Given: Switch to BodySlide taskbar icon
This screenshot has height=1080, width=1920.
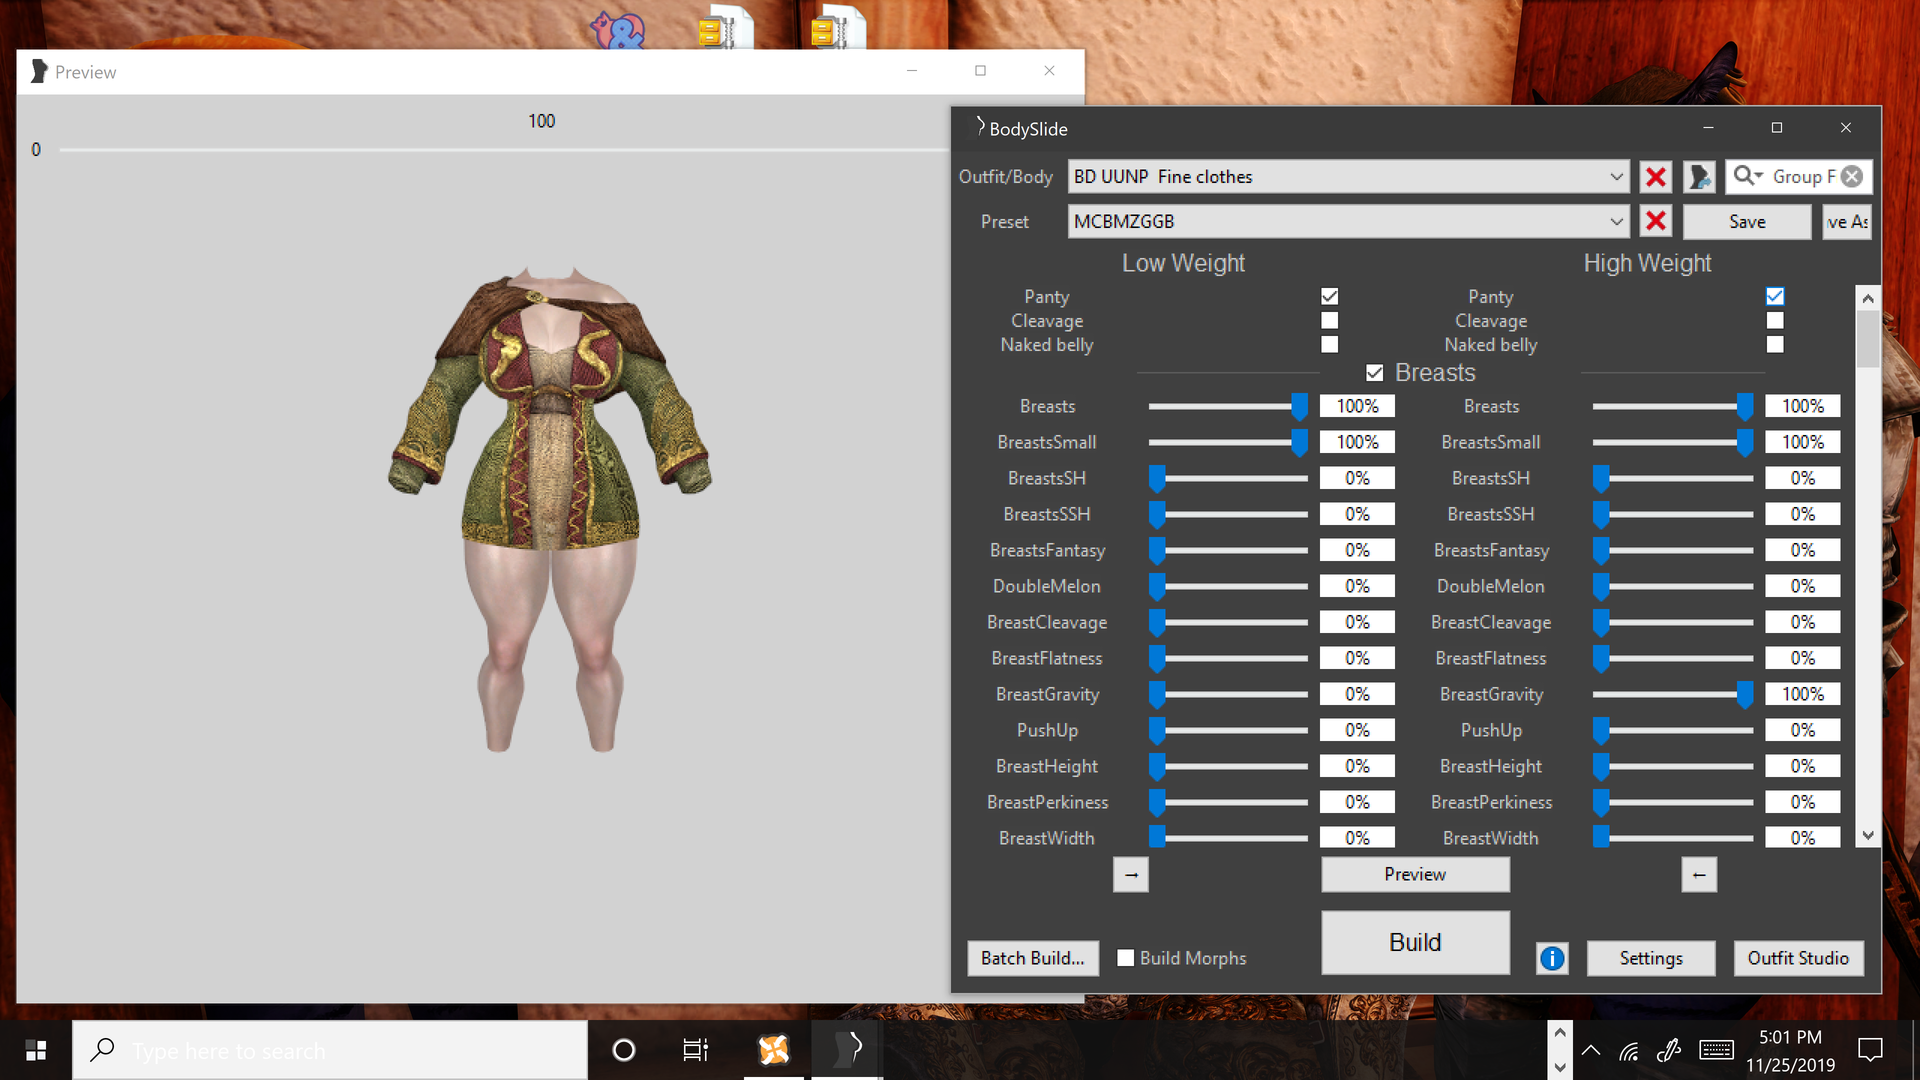Looking at the screenshot, I should 850,1049.
